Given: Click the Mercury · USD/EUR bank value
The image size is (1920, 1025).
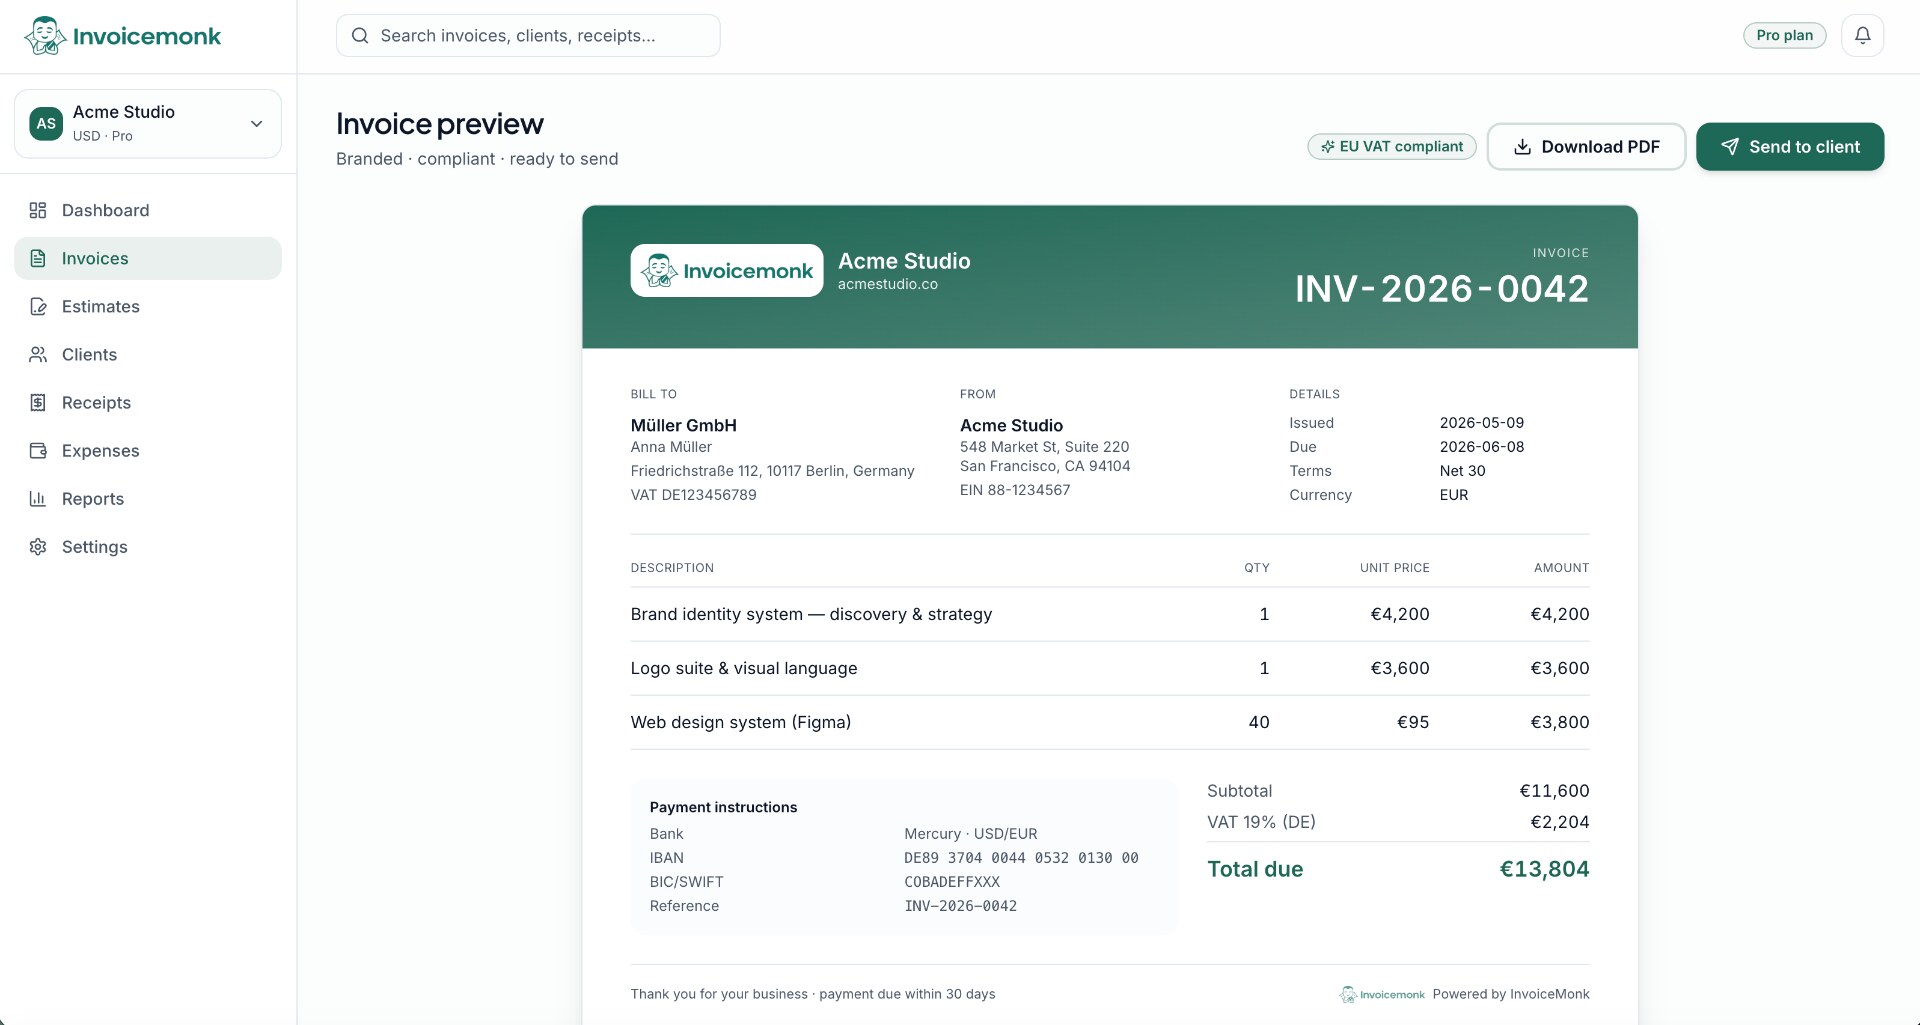Looking at the screenshot, I should point(971,834).
